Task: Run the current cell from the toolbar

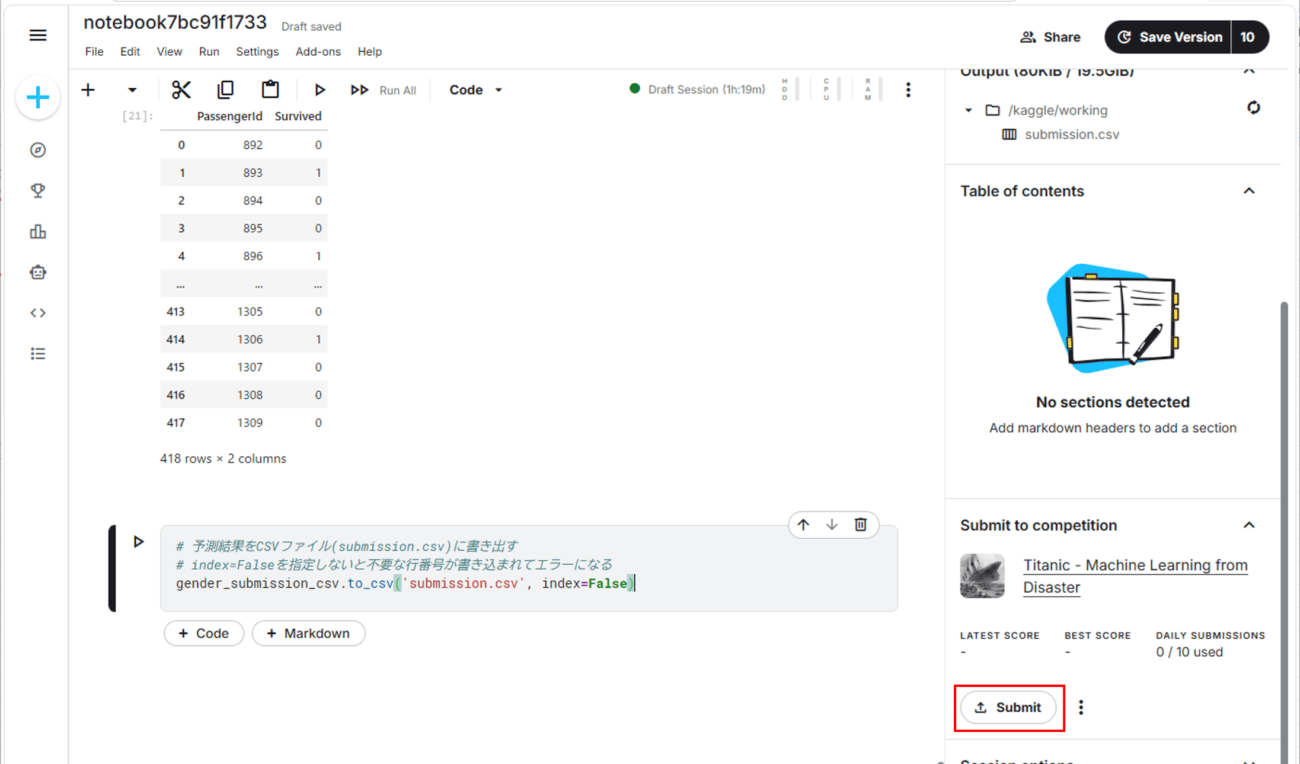Action: click(x=319, y=90)
